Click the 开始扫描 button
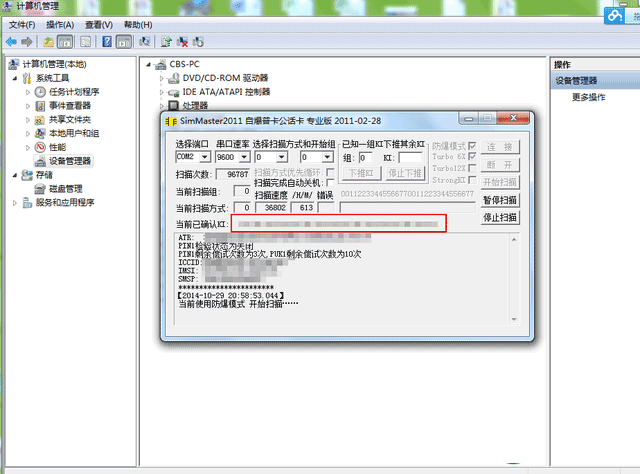 (500, 182)
